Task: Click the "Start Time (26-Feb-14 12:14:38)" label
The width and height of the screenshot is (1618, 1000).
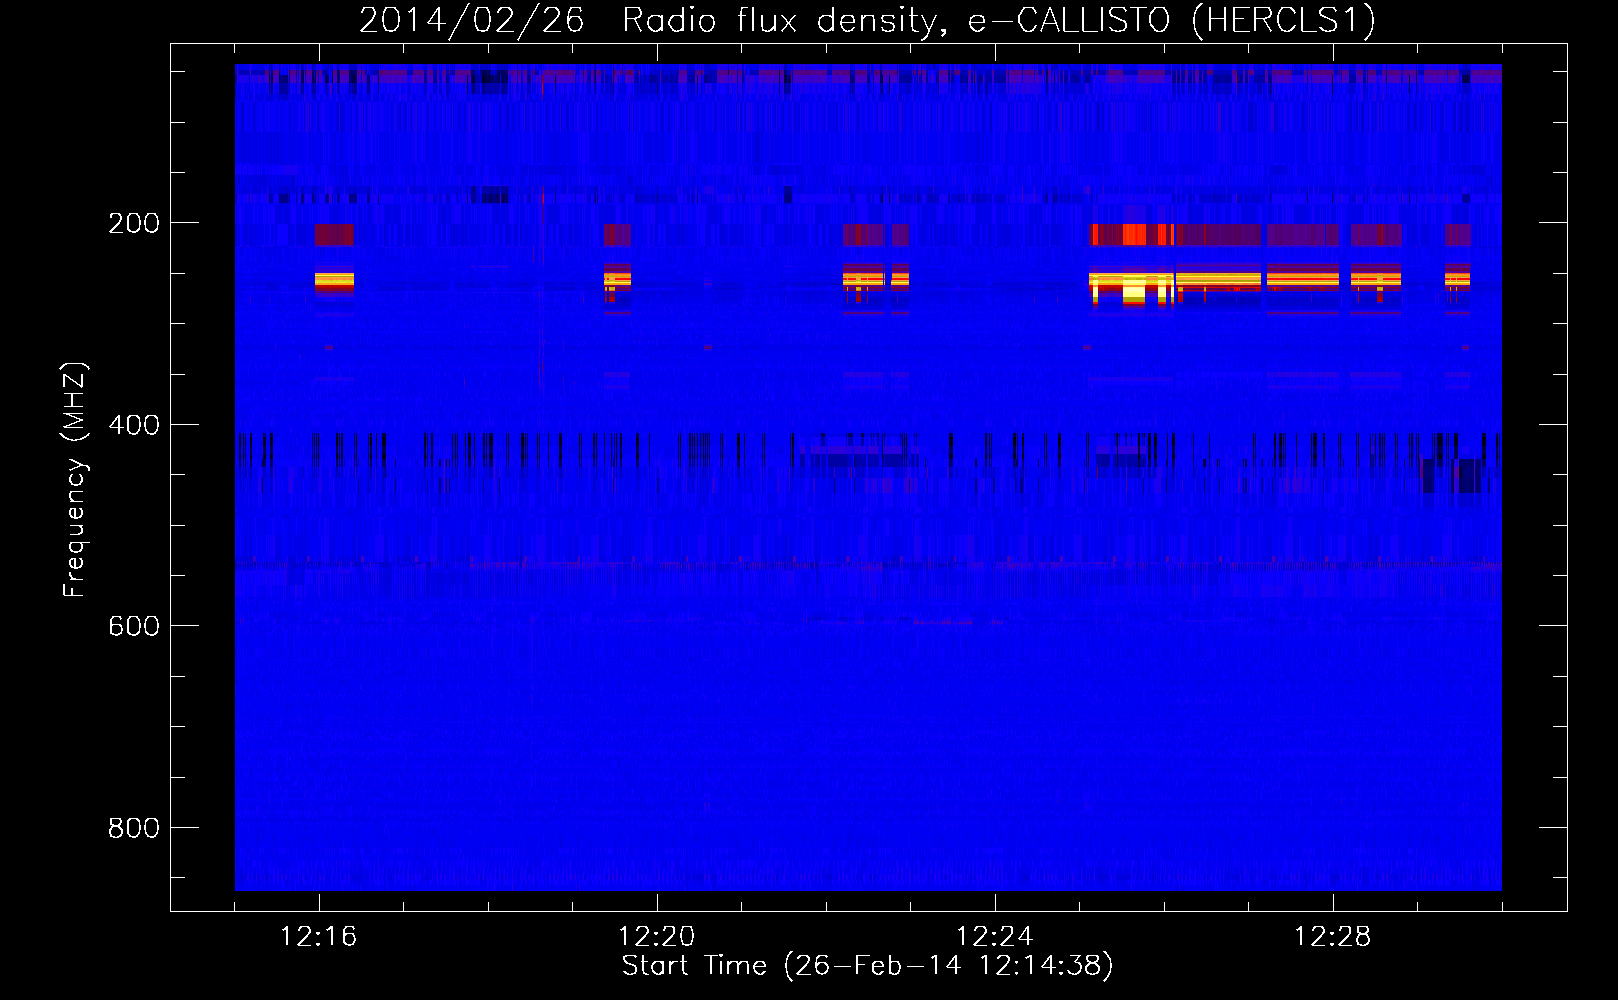Action: (x=867, y=966)
